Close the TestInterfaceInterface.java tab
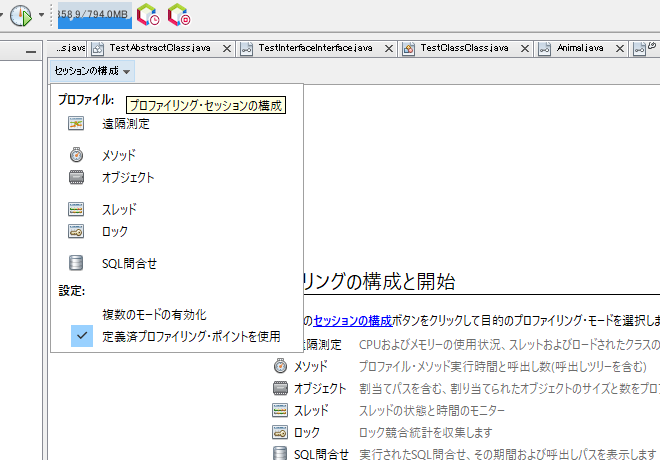Image resolution: width=660 pixels, height=460 pixels. pos(389,49)
